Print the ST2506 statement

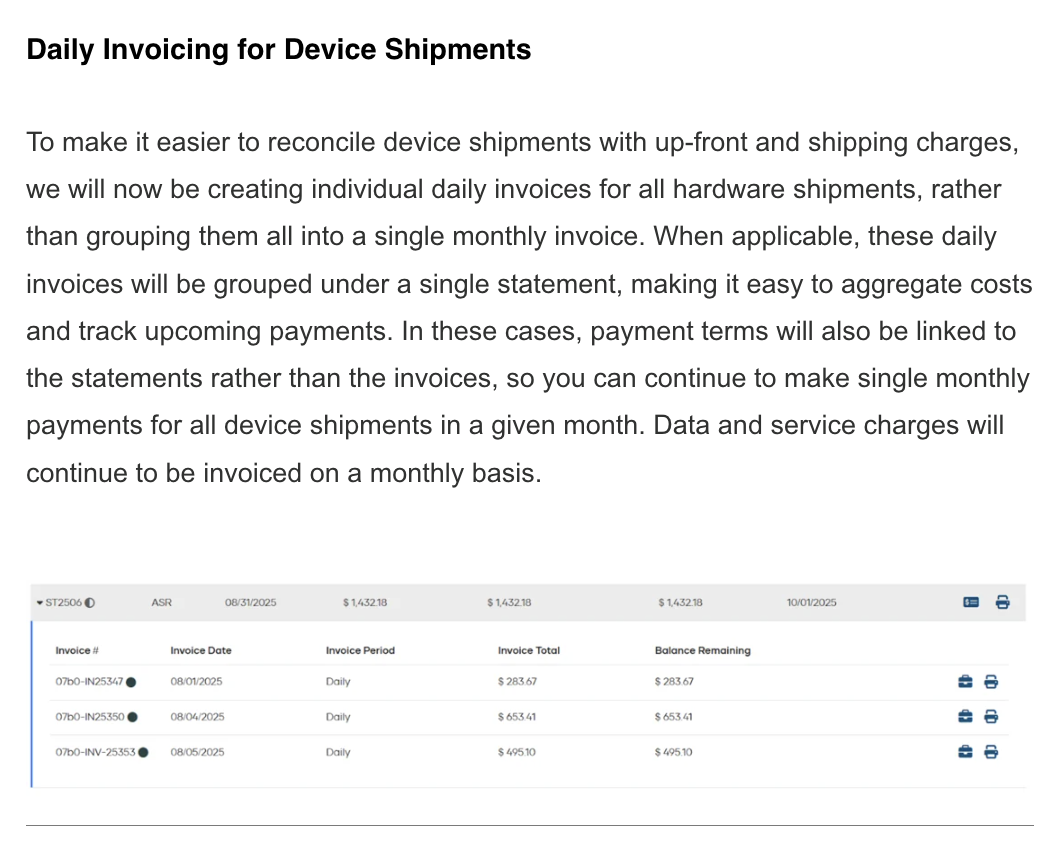click(x=1002, y=602)
